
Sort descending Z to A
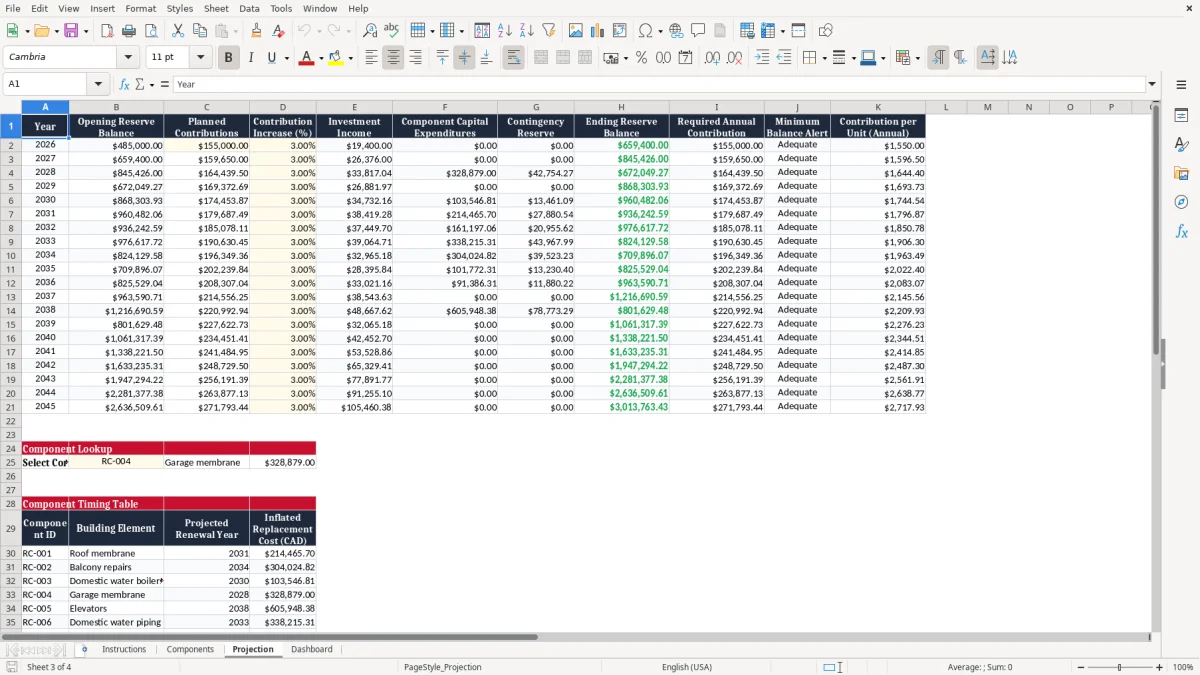(526, 31)
